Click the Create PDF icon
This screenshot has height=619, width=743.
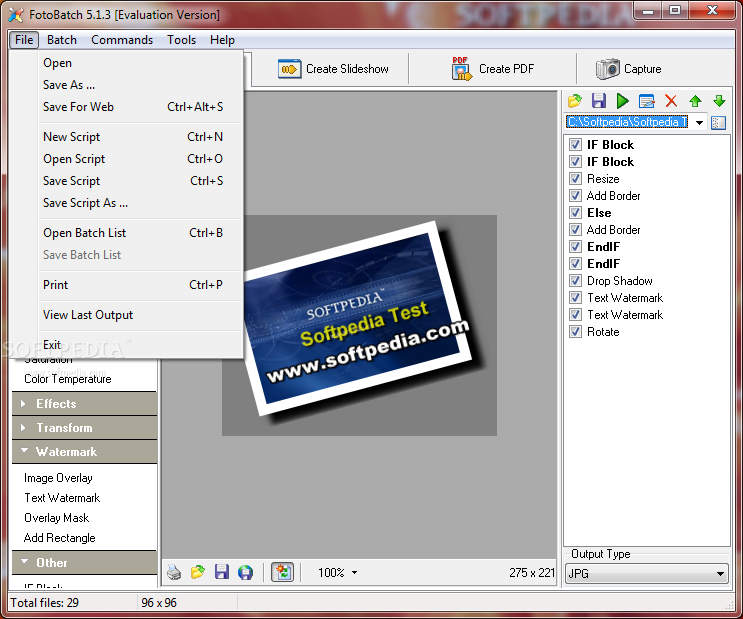pyautogui.click(x=462, y=69)
